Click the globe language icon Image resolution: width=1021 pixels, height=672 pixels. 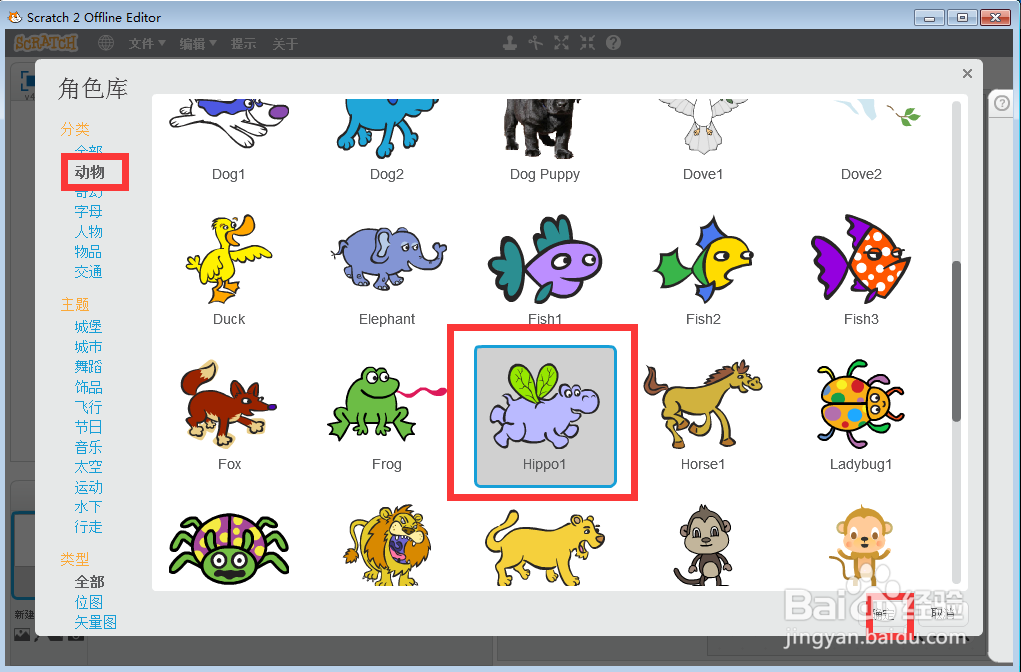[105, 43]
